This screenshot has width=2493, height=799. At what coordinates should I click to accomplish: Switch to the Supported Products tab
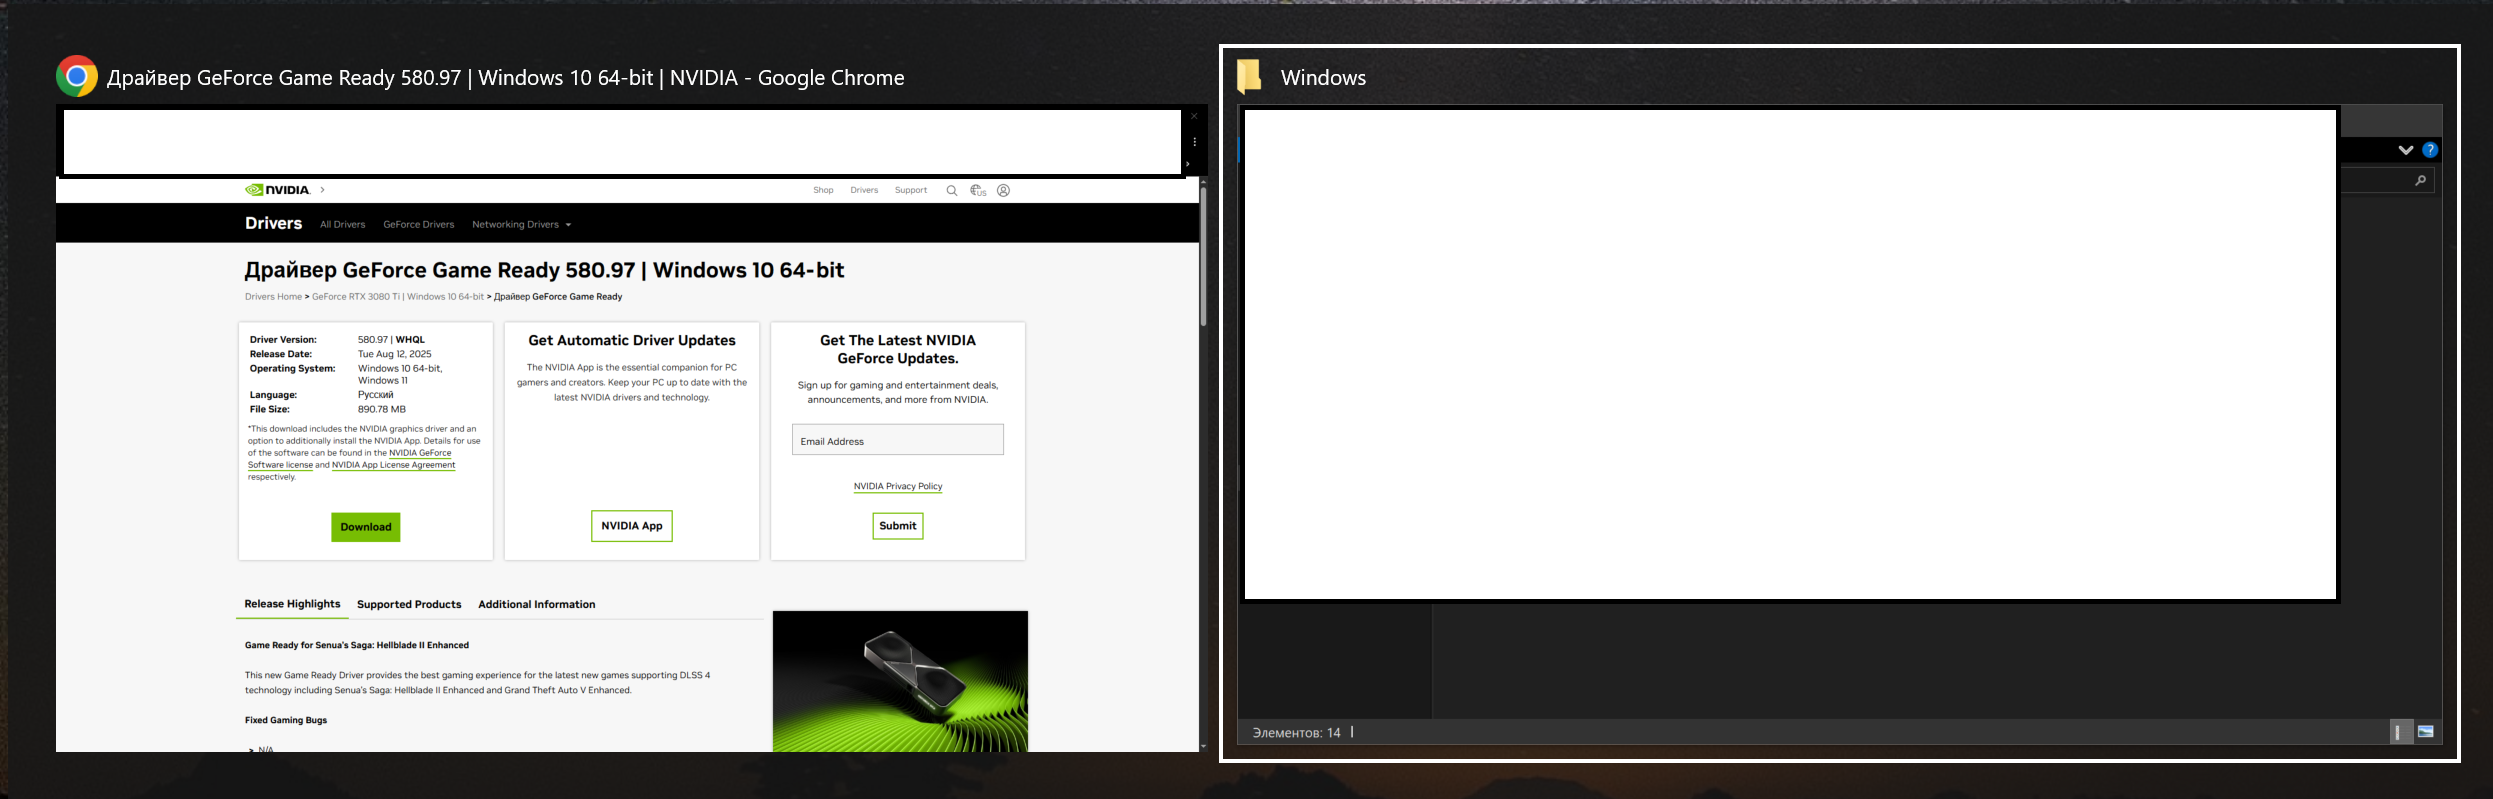409,604
